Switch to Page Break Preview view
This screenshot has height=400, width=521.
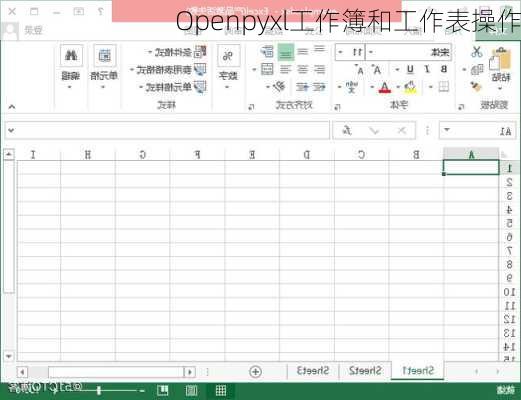click(163, 390)
